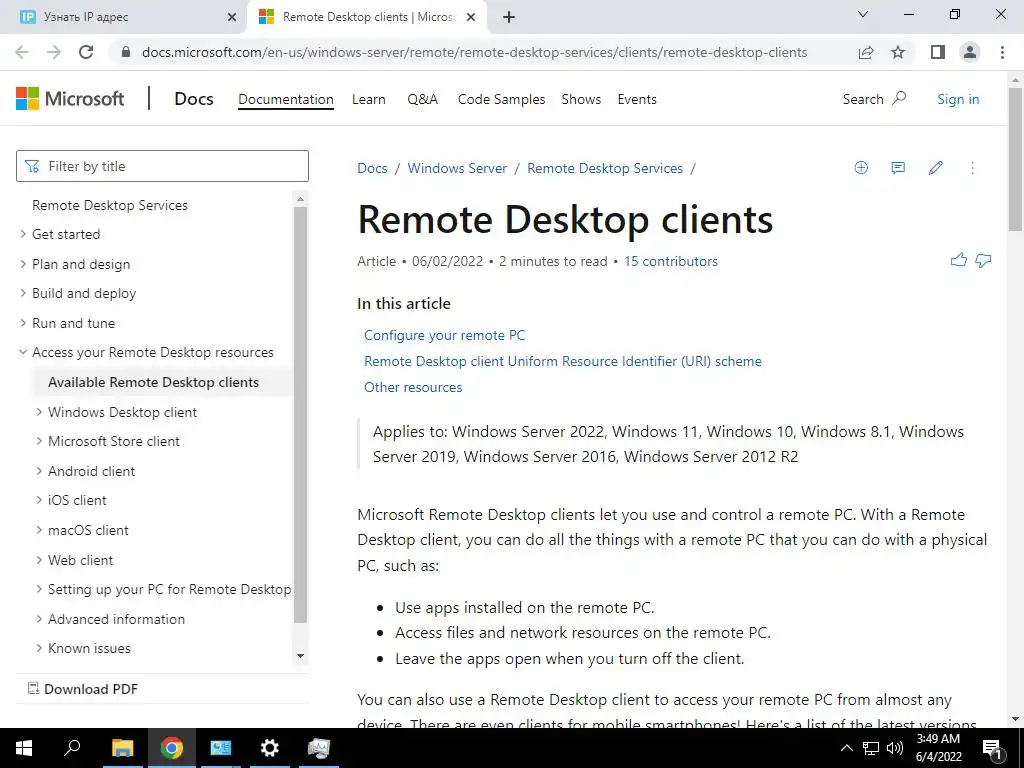
Task: Give thumbs down to the article
Action: pyautogui.click(x=983, y=261)
